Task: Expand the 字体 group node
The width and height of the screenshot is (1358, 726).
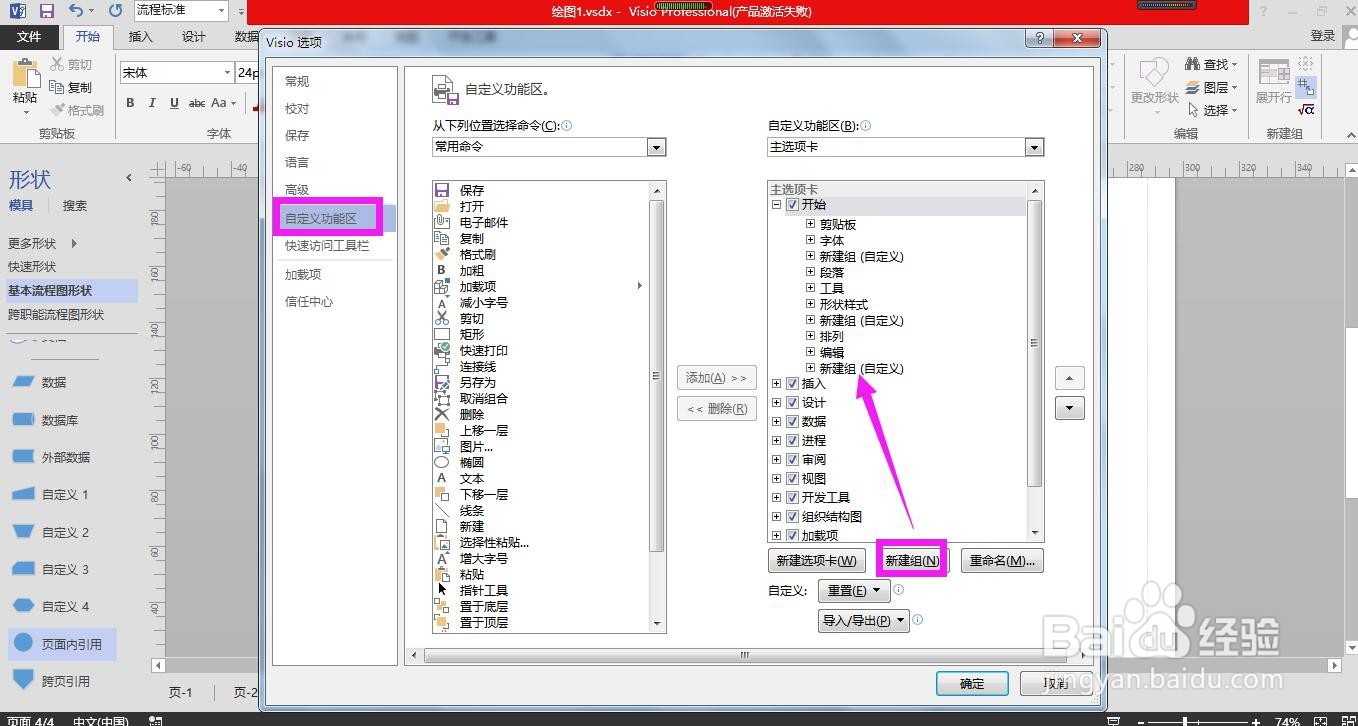Action: click(811, 240)
